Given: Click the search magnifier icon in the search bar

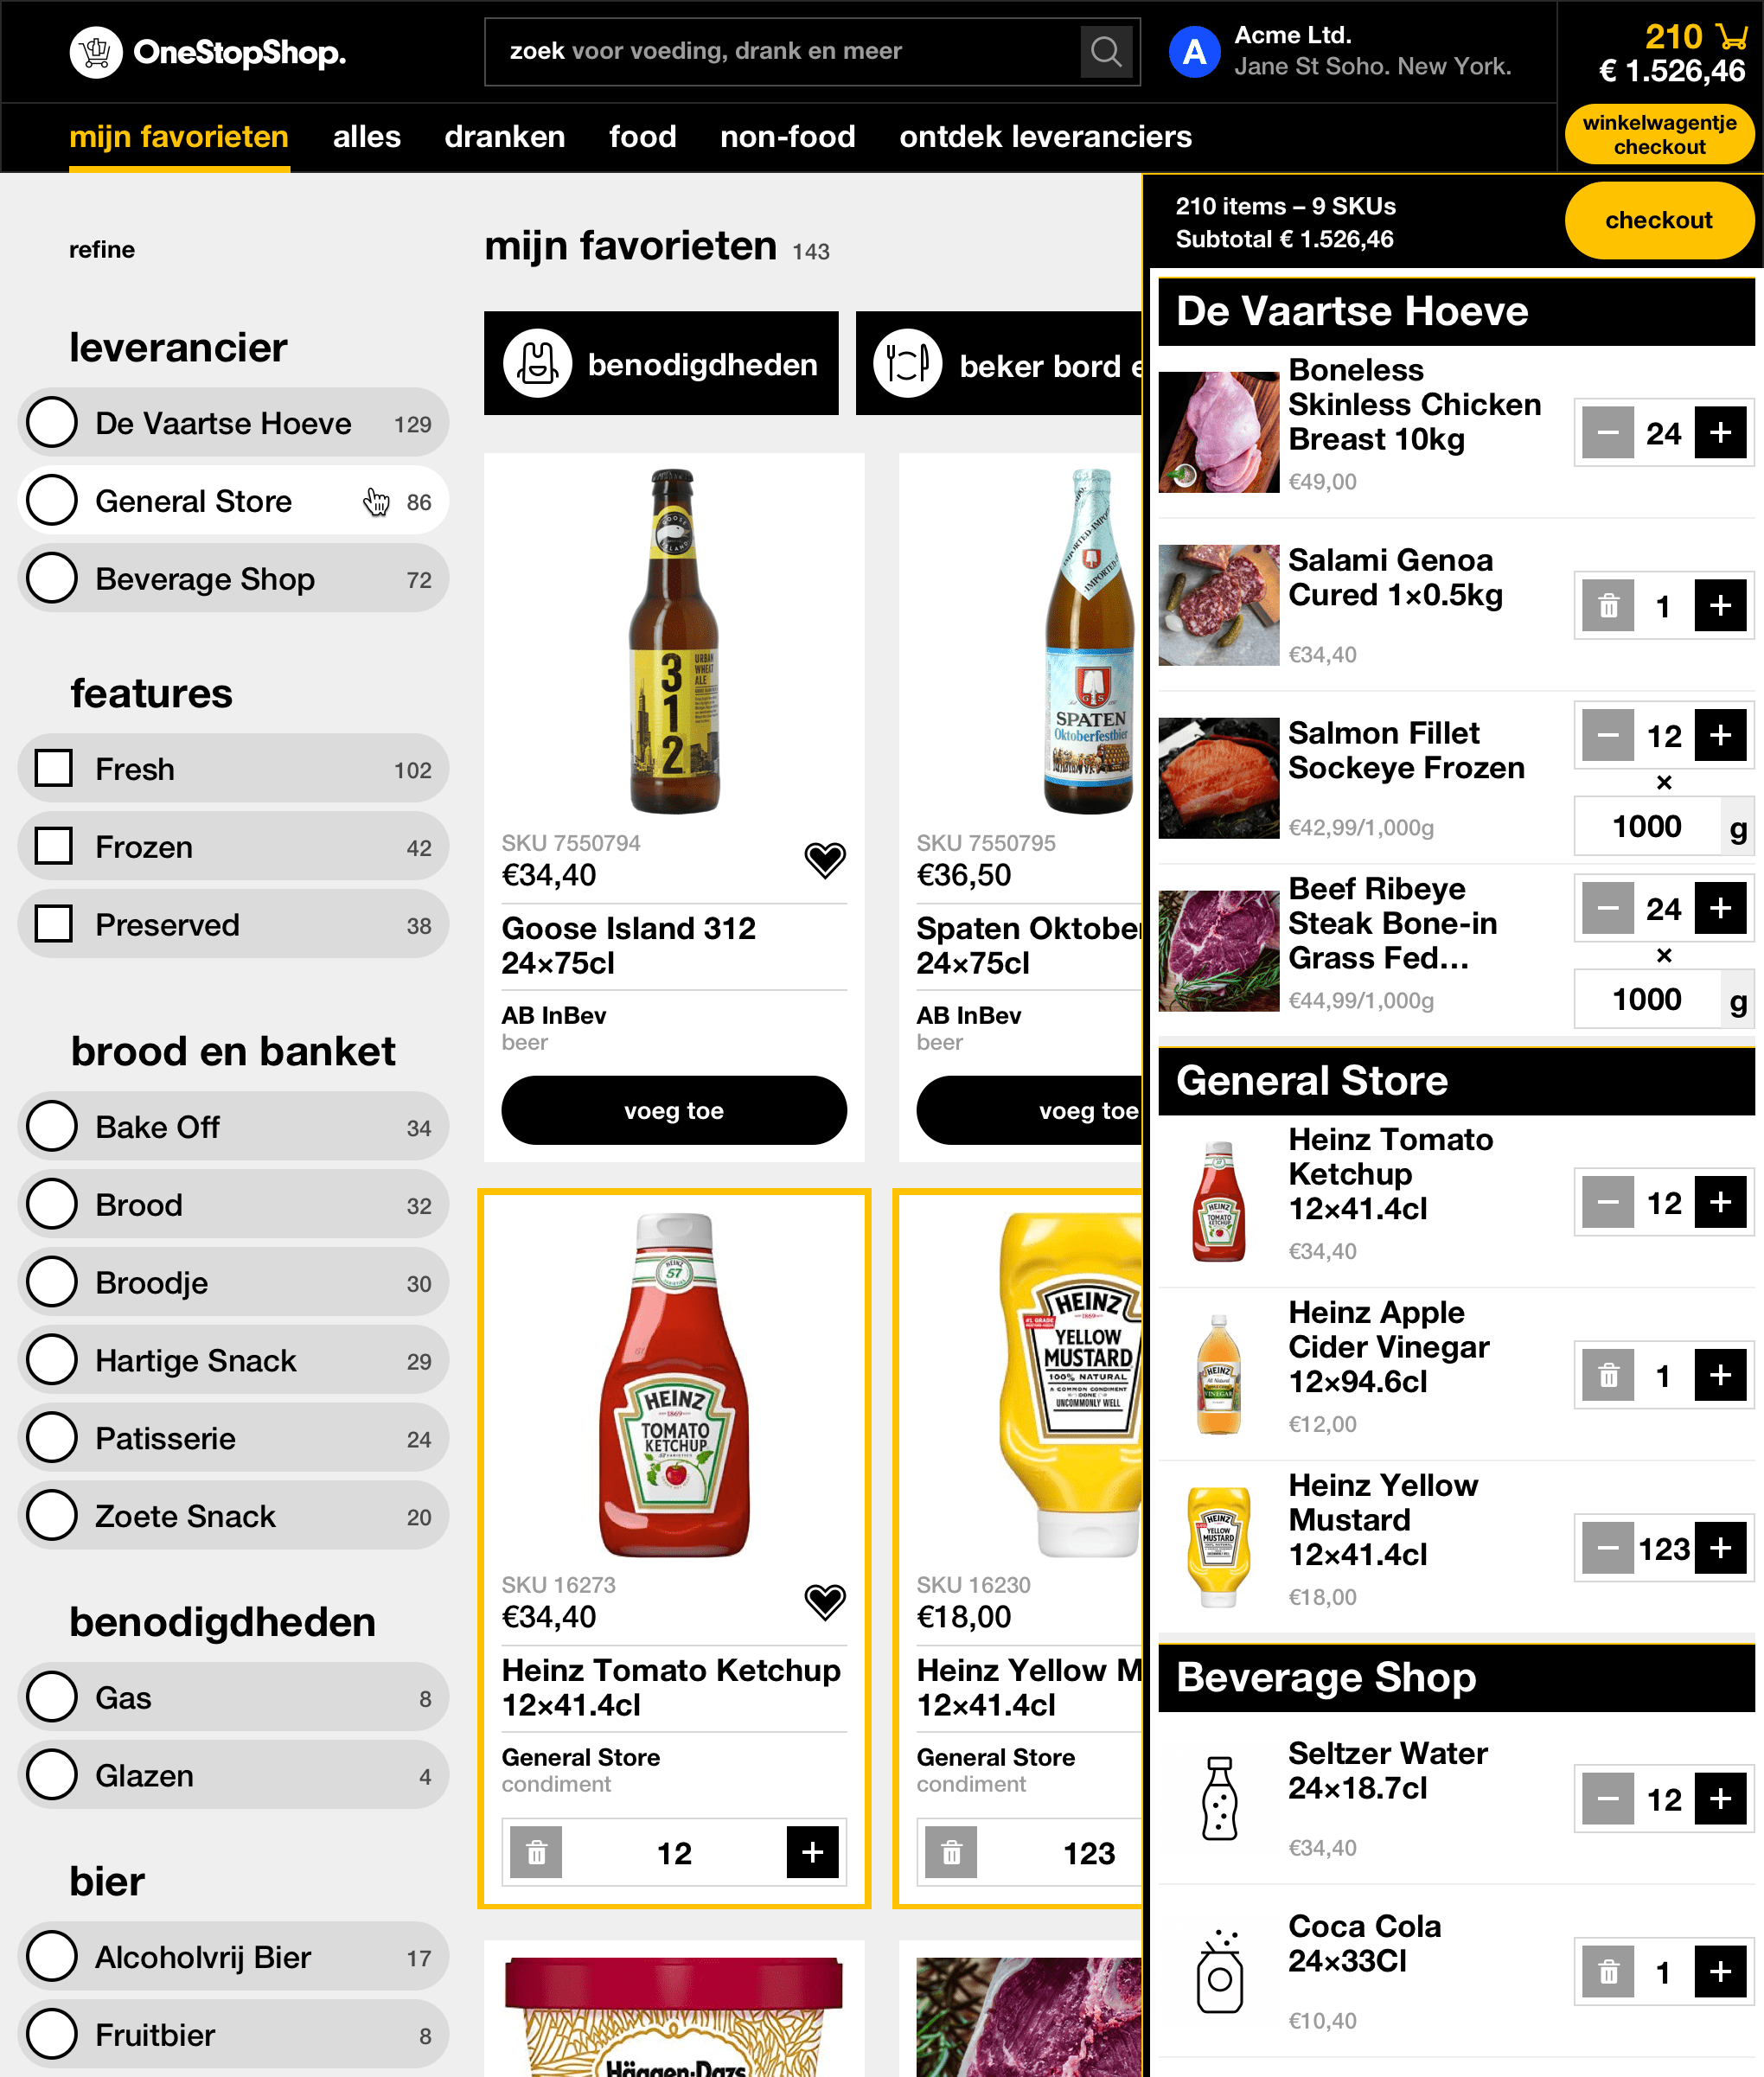Looking at the screenshot, I should coord(1108,51).
